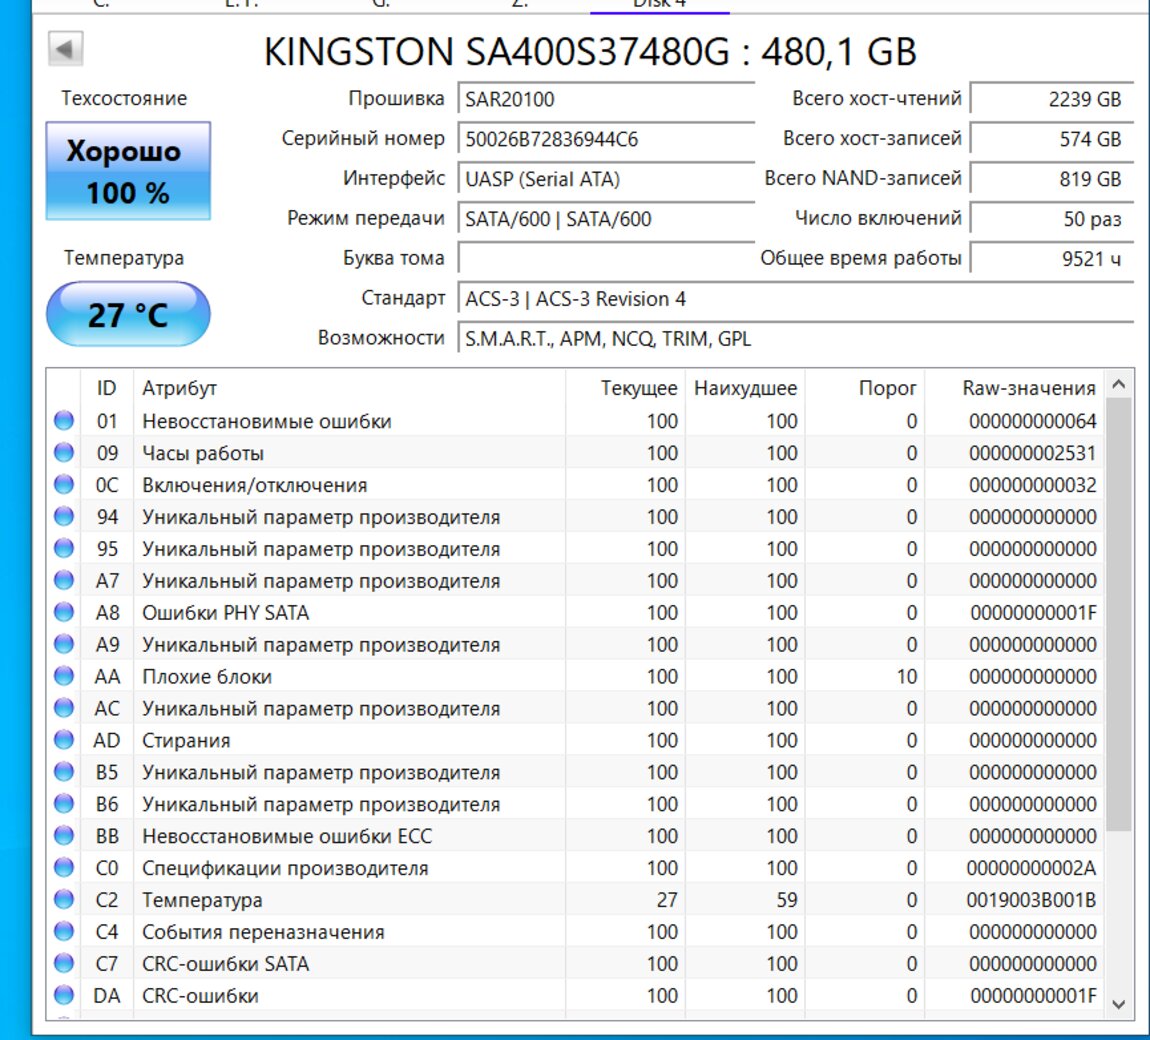
Task: Click status orb of Плохие блоки row
Action: 64,677
